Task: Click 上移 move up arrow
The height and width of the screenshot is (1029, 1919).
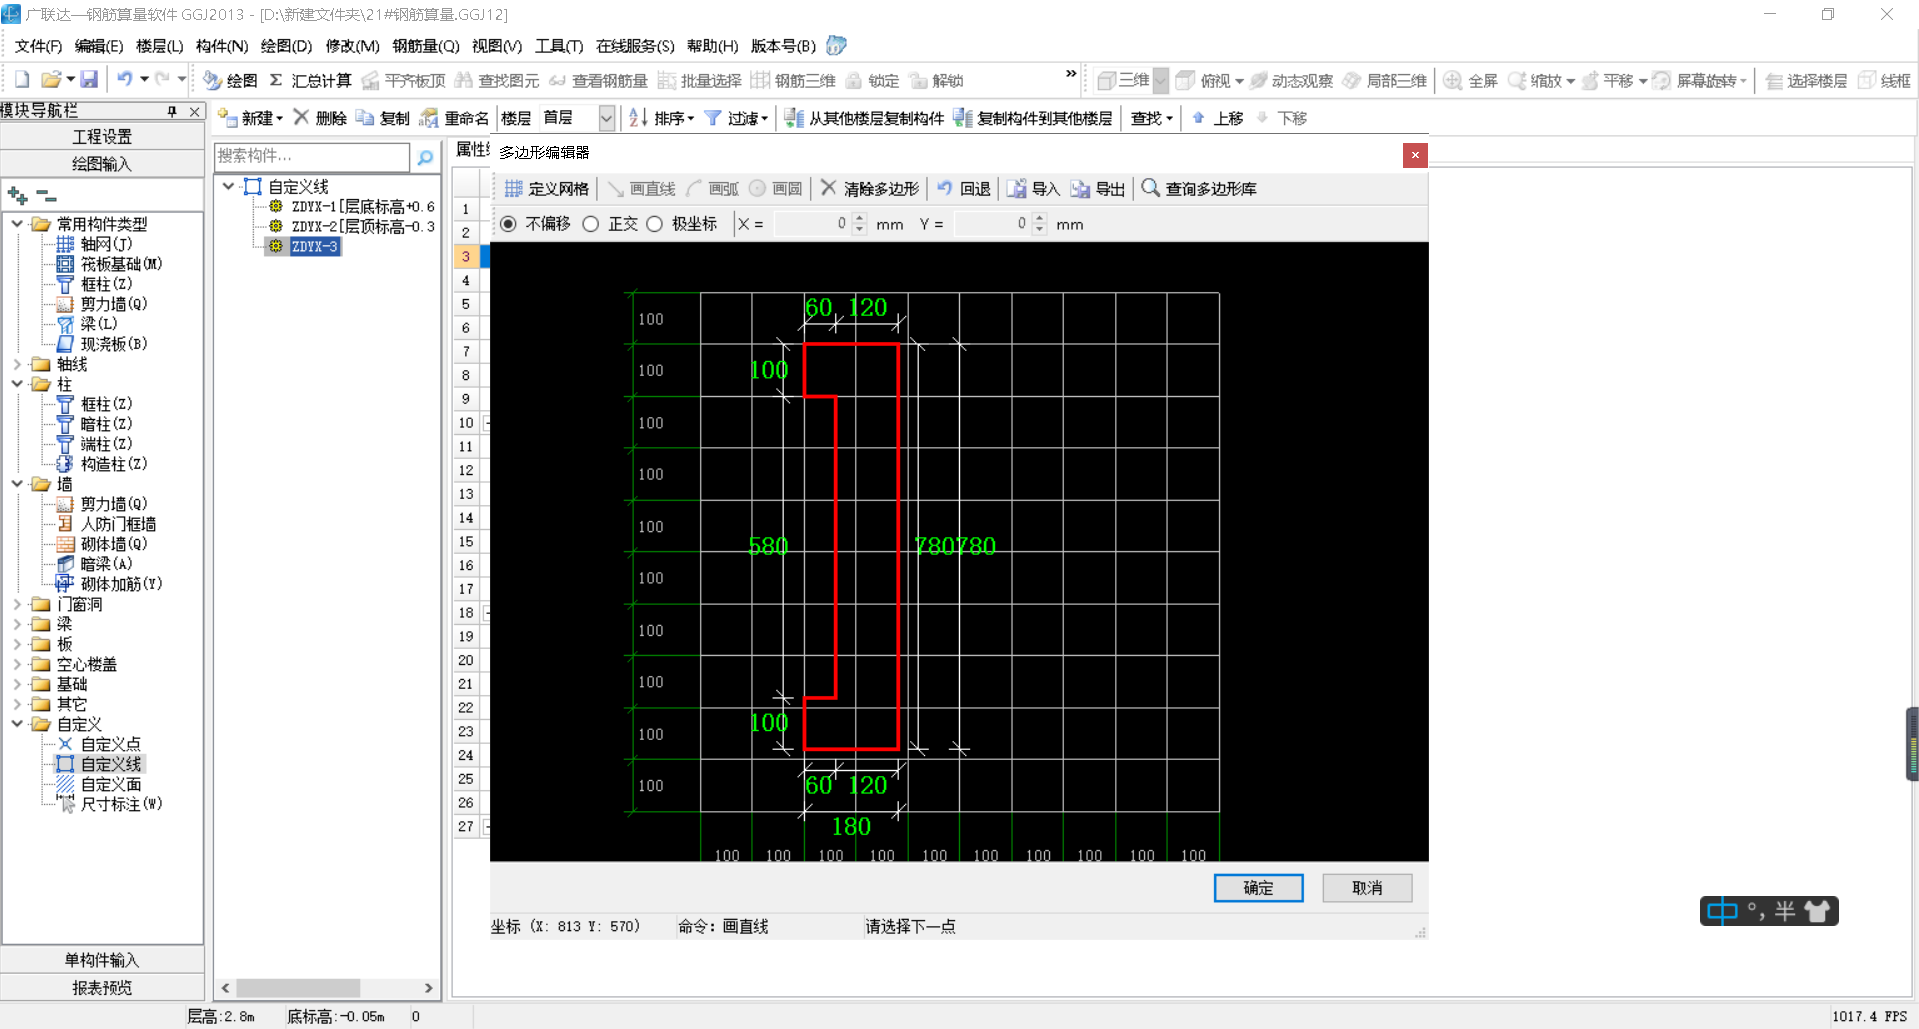Action: point(1198,118)
